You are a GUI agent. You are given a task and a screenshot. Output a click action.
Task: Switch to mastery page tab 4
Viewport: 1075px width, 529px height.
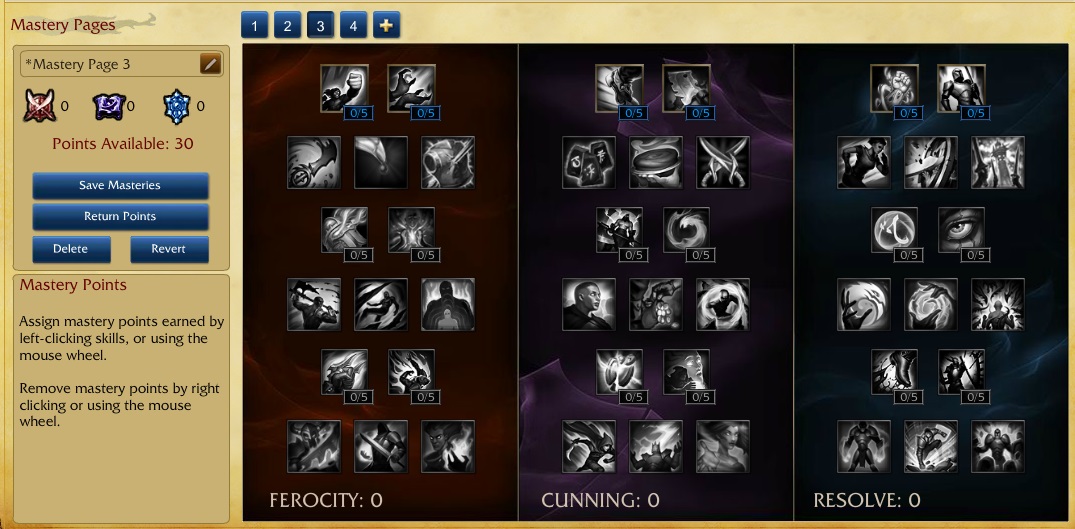pos(353,25)
